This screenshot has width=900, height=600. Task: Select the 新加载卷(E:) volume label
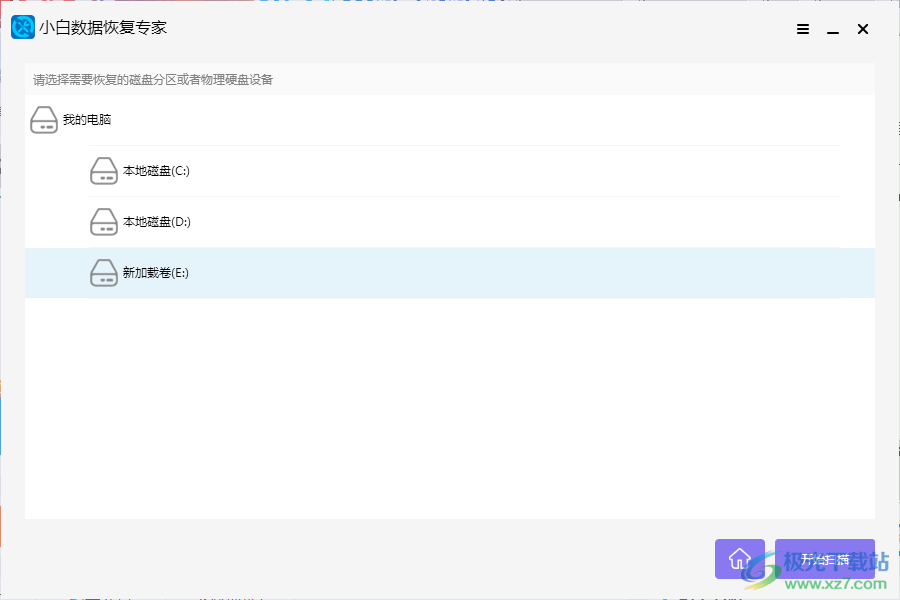tap(155, 273)
